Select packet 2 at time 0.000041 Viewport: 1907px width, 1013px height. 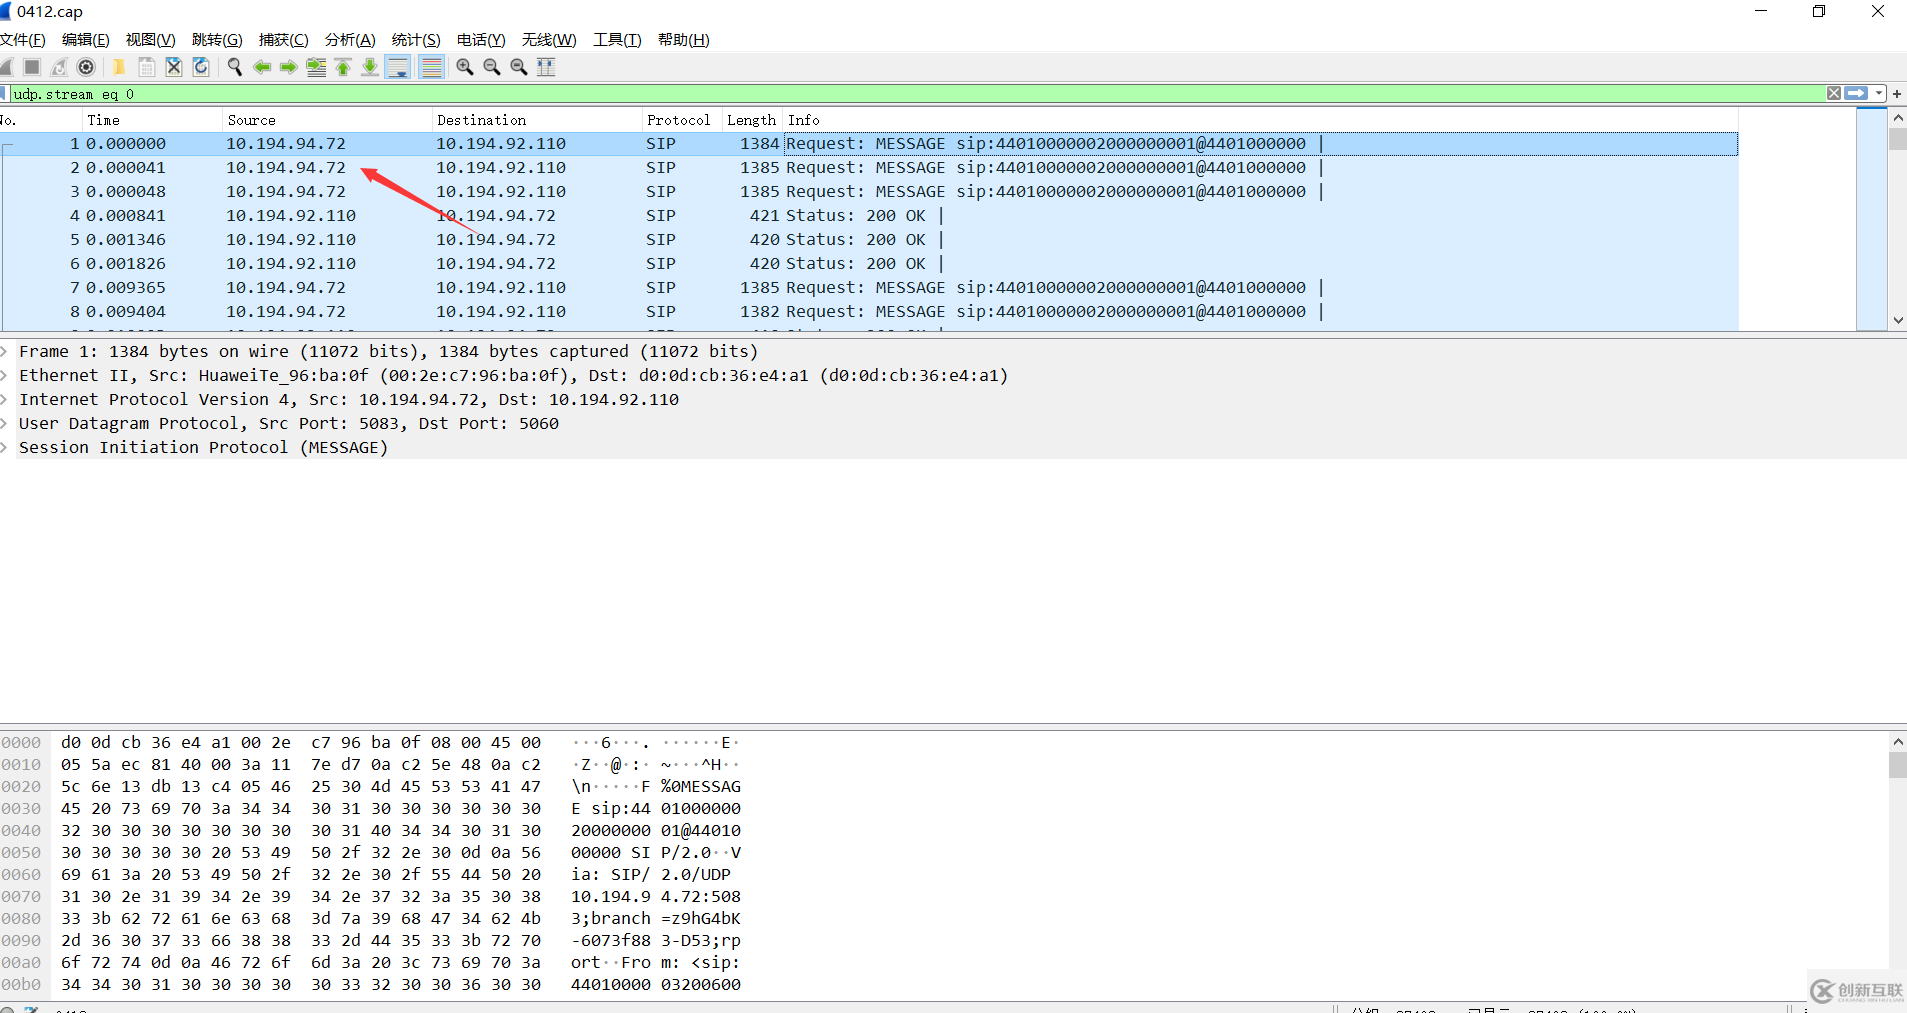click(x=869, y=168)
